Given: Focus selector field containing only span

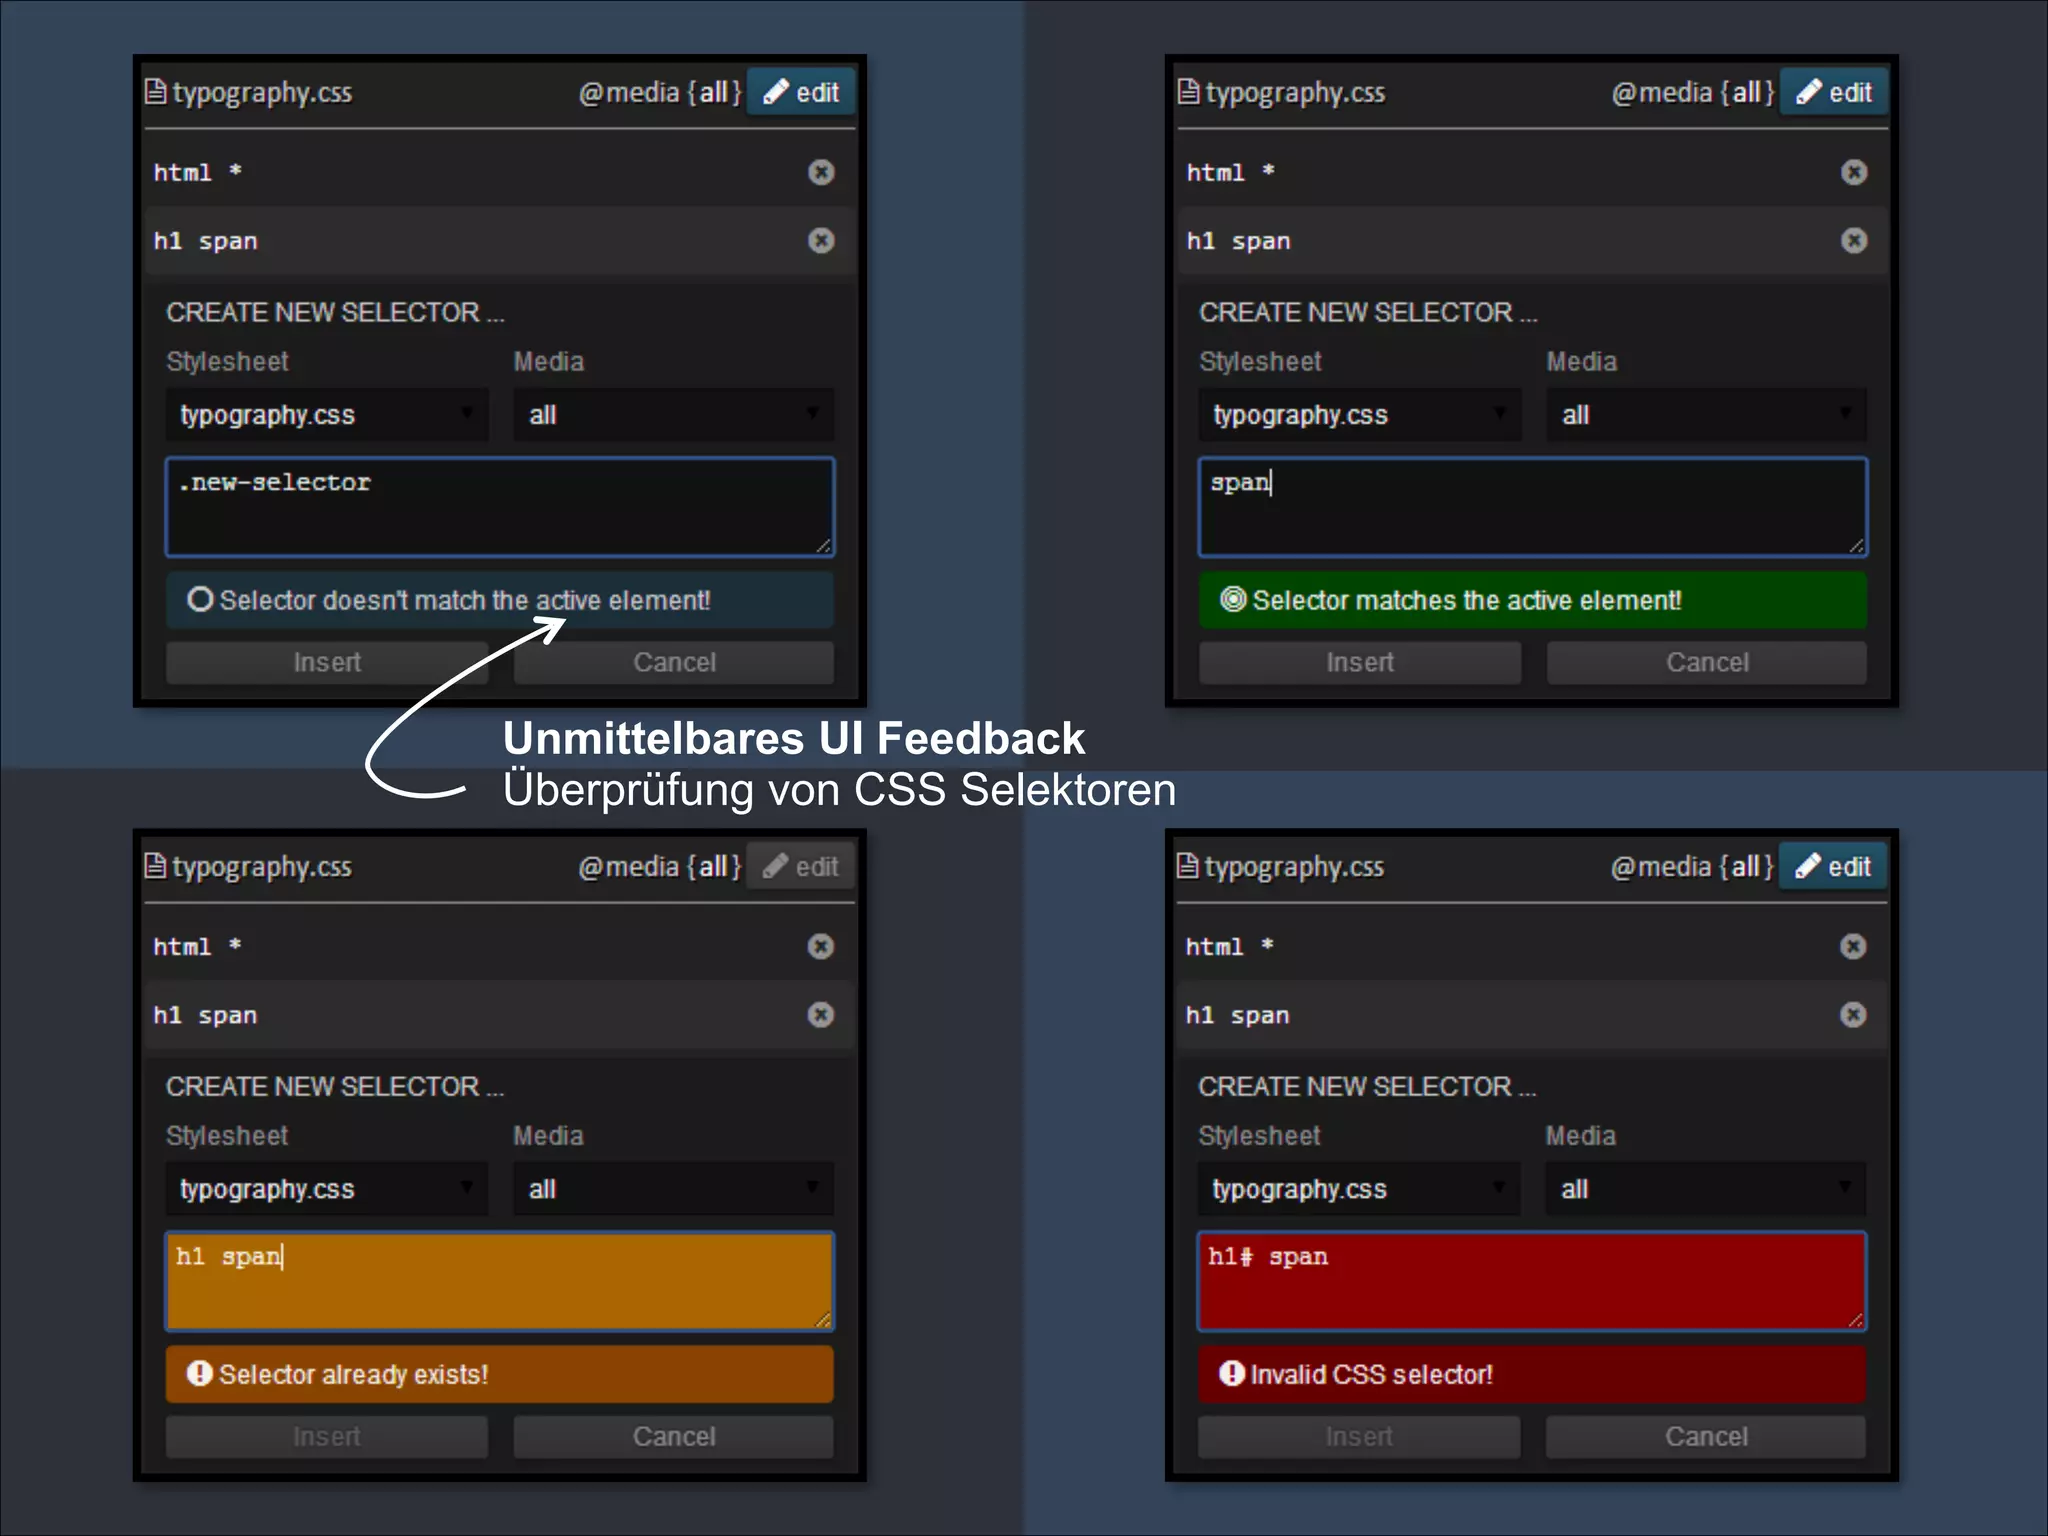Looking at the screenshot, I should (x=1533, y=507).
